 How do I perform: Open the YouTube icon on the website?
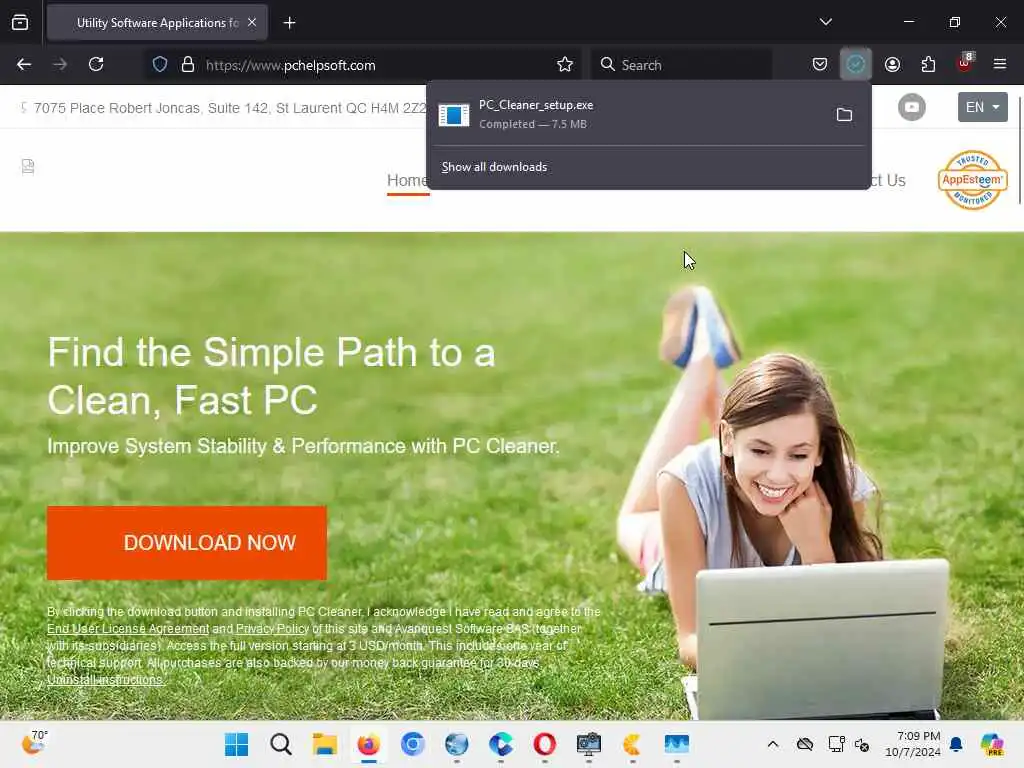pyautogui.click(x=912, y=107)
